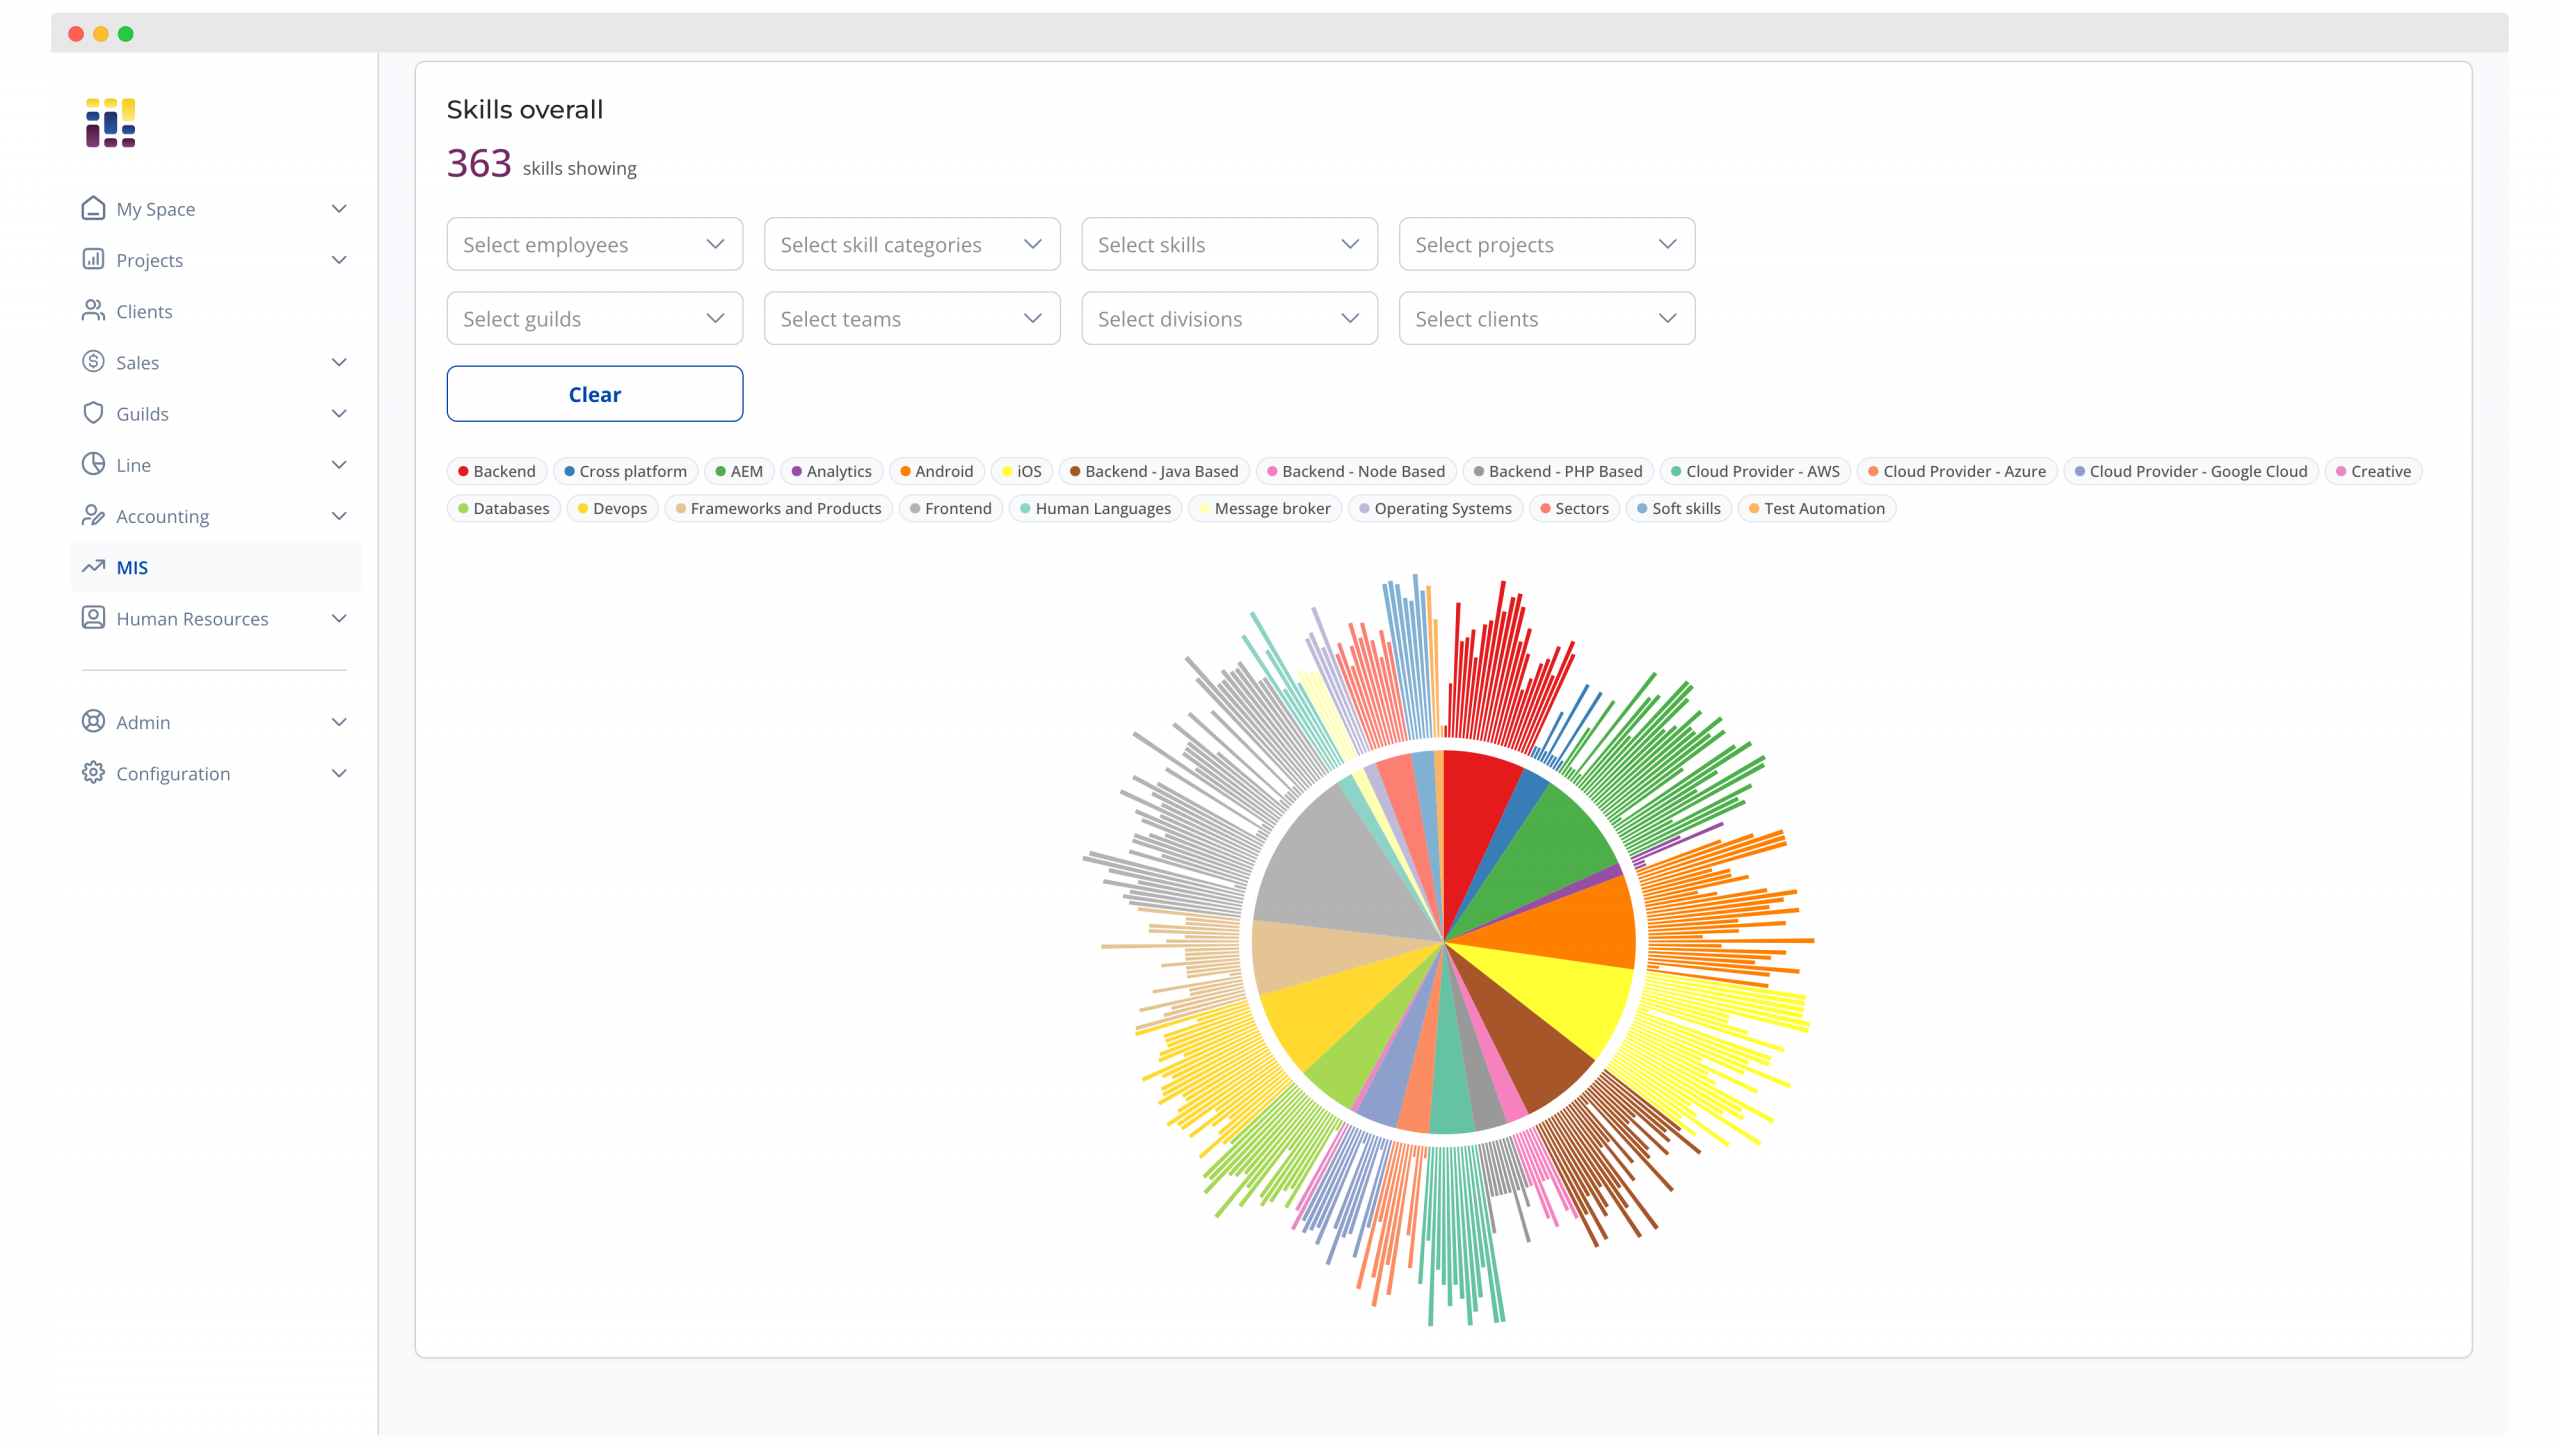
Task: Open the Select teams dropdown
Action: click(x=912, y=318)
